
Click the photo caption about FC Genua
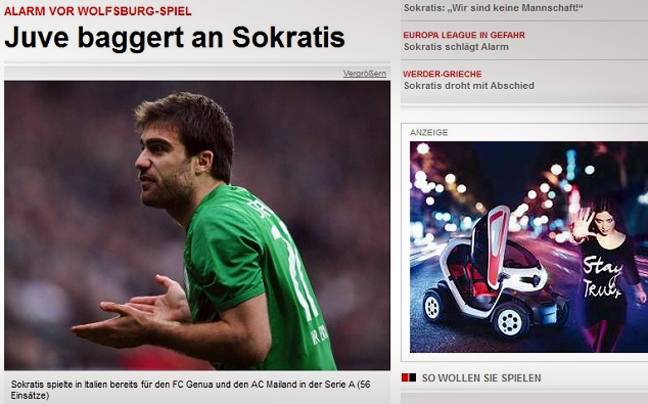tap(191, 390)
